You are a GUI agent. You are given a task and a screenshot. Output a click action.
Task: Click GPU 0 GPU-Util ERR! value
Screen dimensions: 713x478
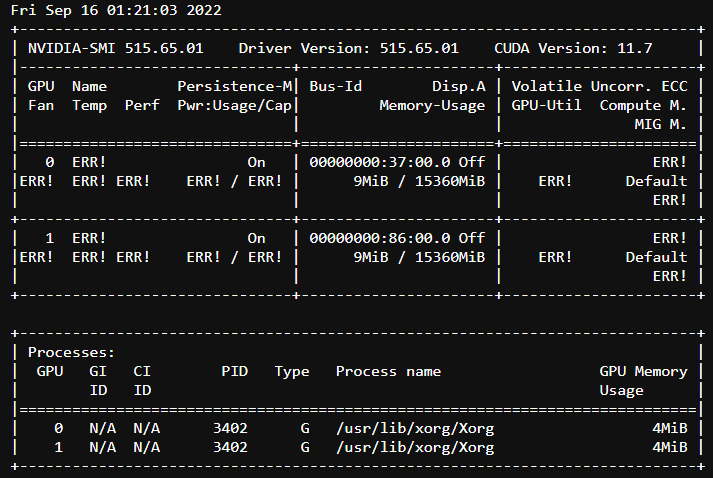tap(555, 181)
